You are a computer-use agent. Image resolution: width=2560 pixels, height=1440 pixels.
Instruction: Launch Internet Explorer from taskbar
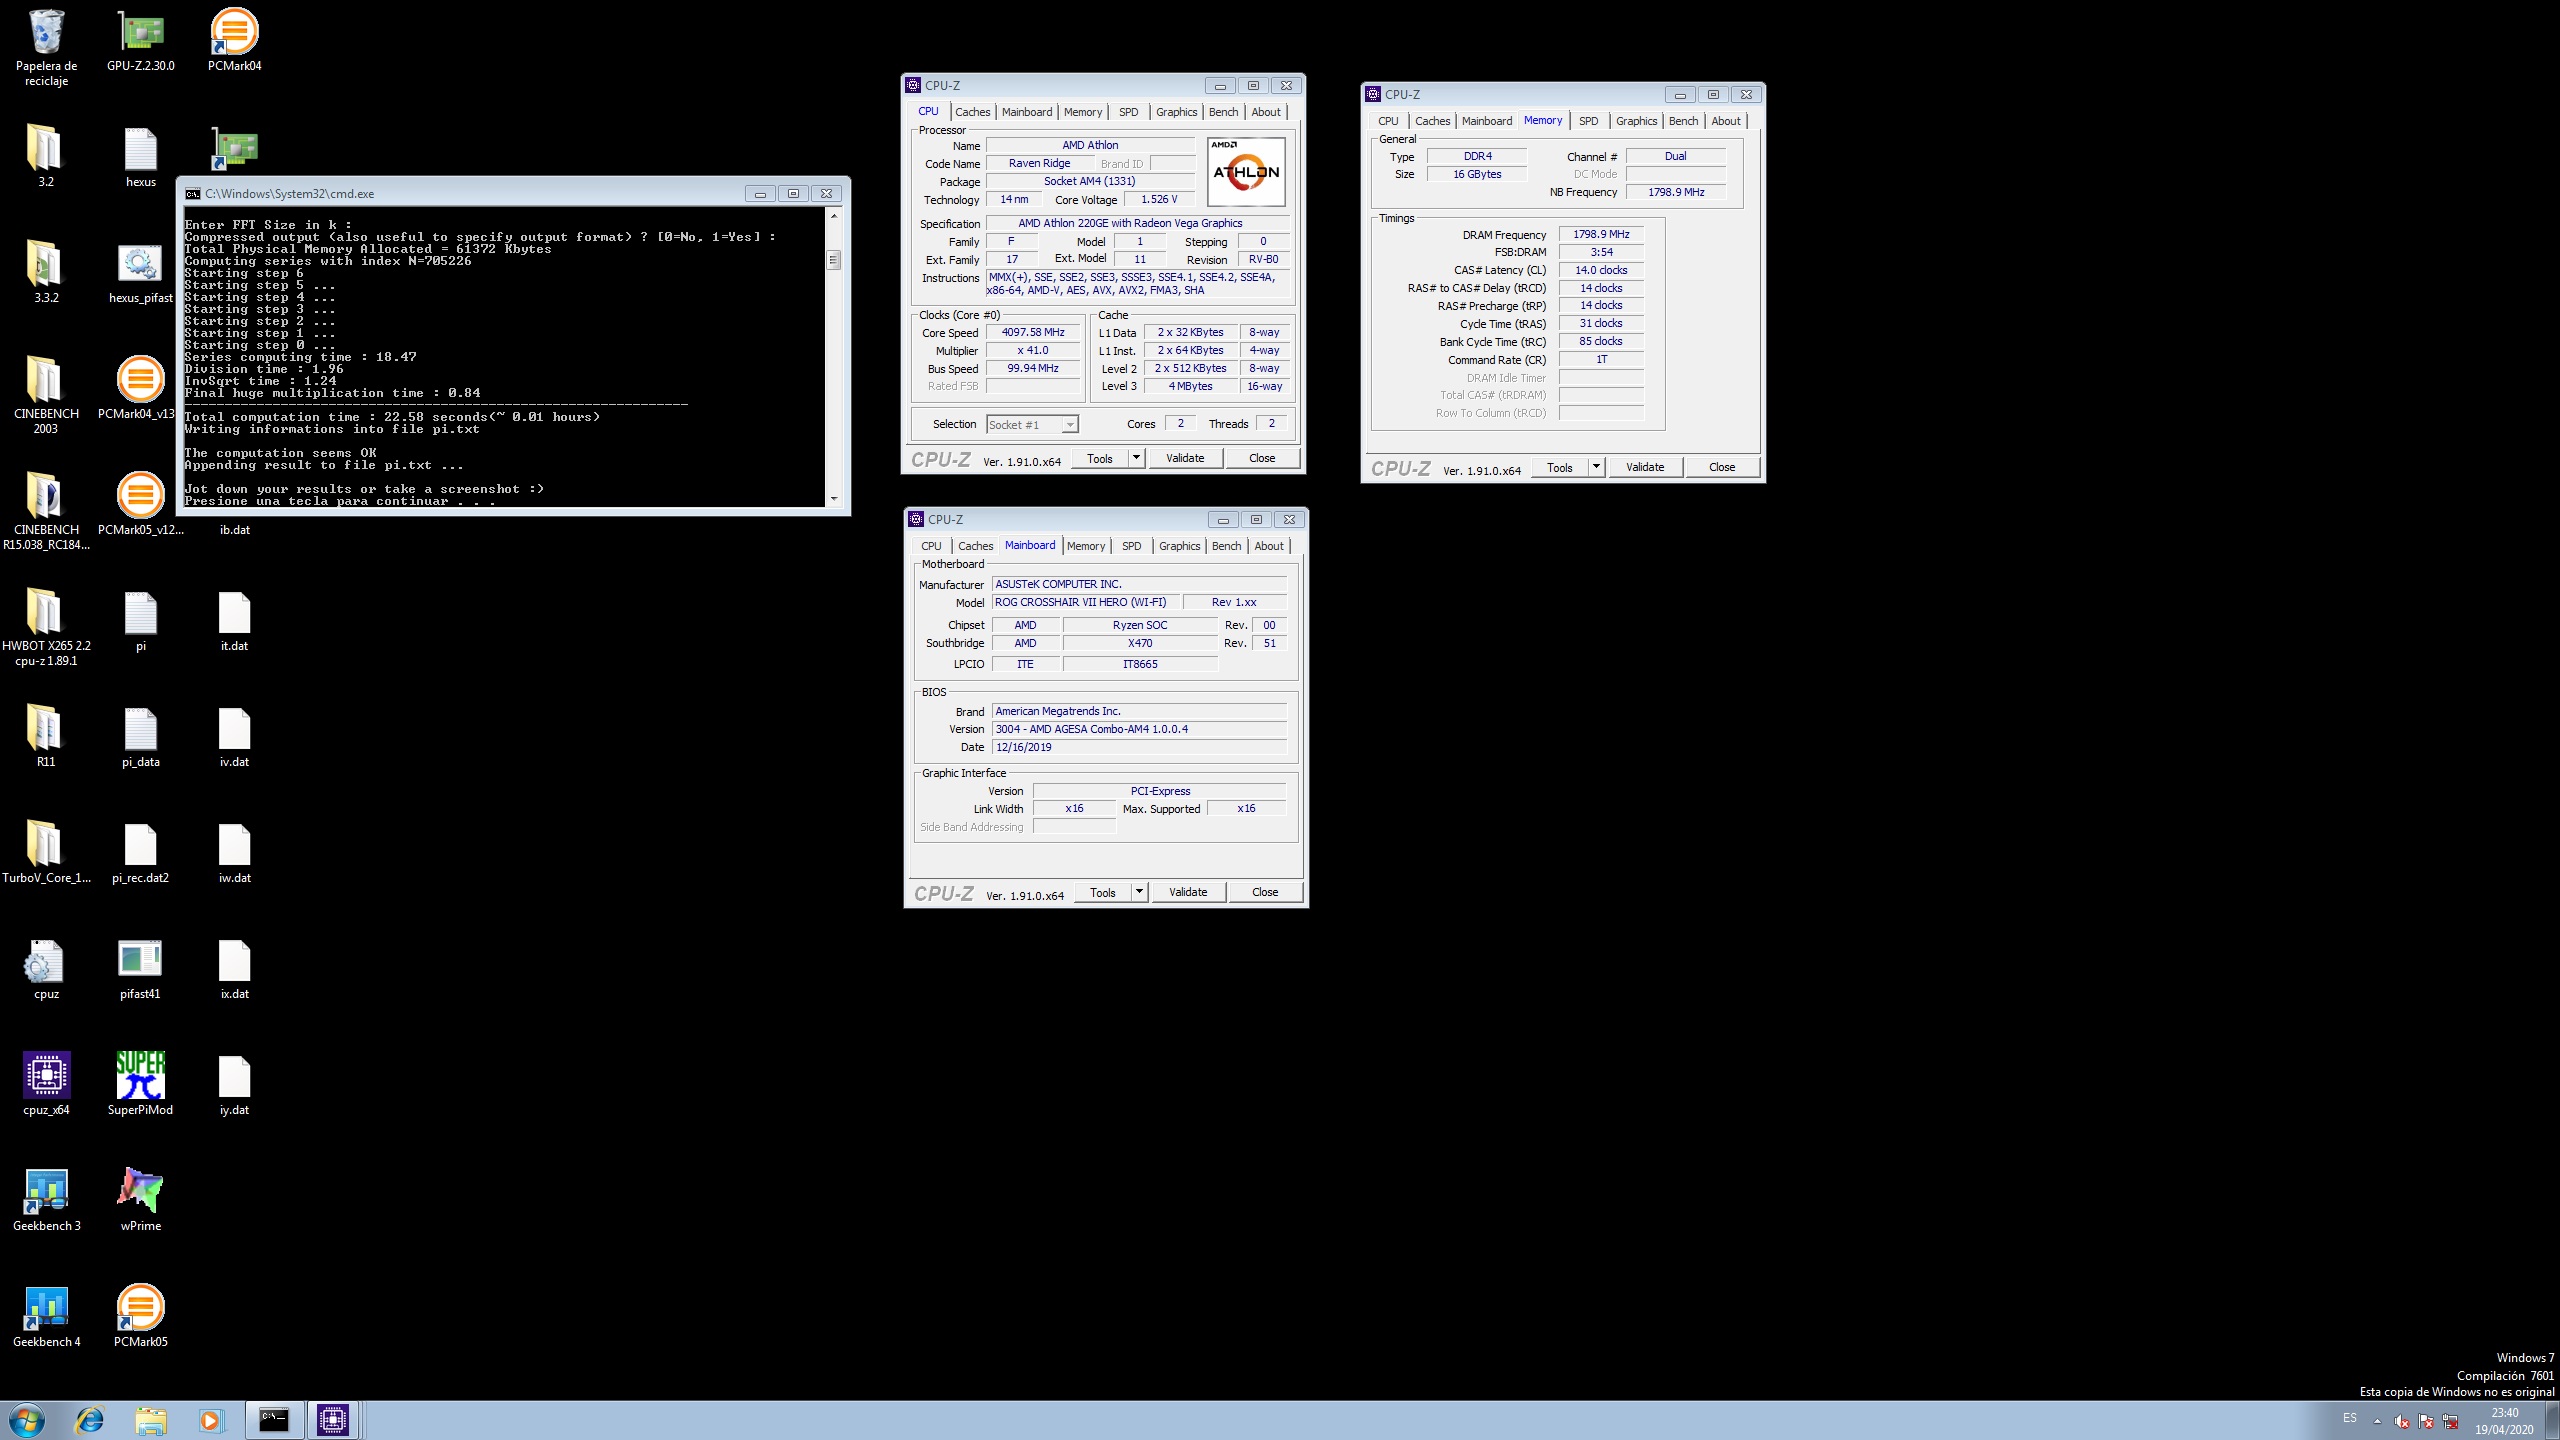pyautogui.click(x=90, y=1420)
